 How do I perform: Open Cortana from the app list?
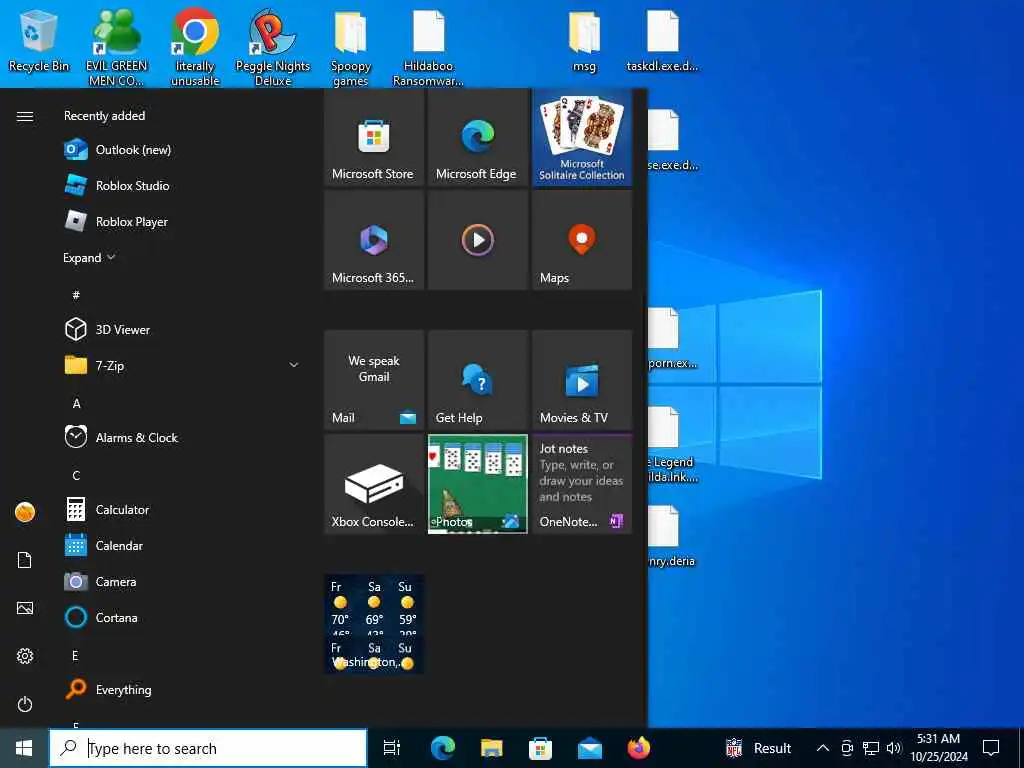coord(183,618)
